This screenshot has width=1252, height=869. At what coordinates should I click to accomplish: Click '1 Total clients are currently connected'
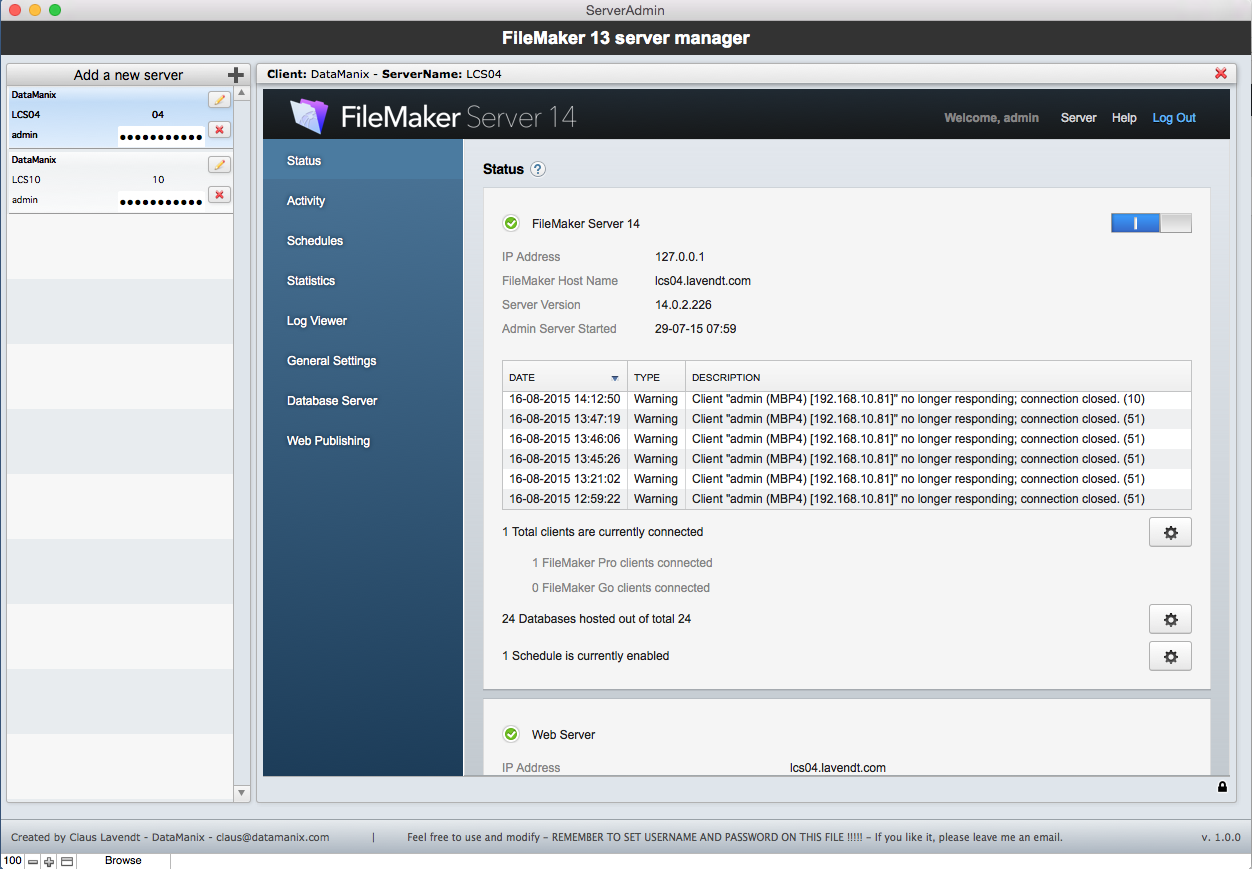[x=602, y=532]
